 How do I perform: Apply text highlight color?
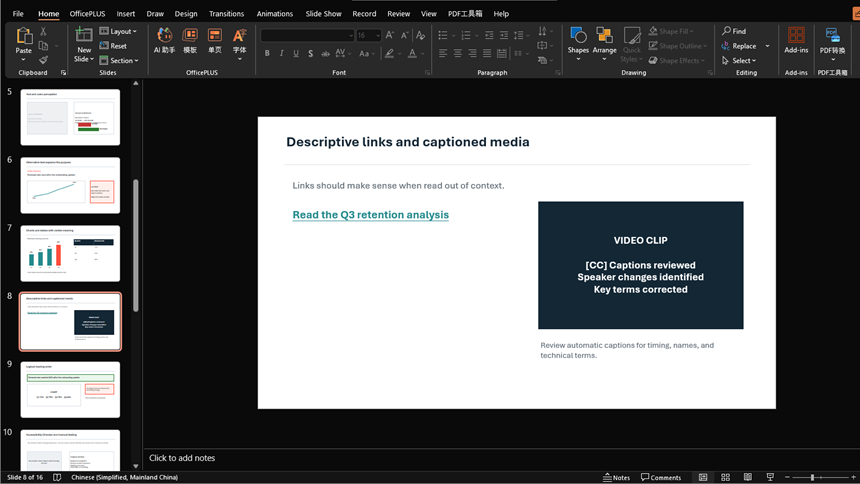coord(389,53)
